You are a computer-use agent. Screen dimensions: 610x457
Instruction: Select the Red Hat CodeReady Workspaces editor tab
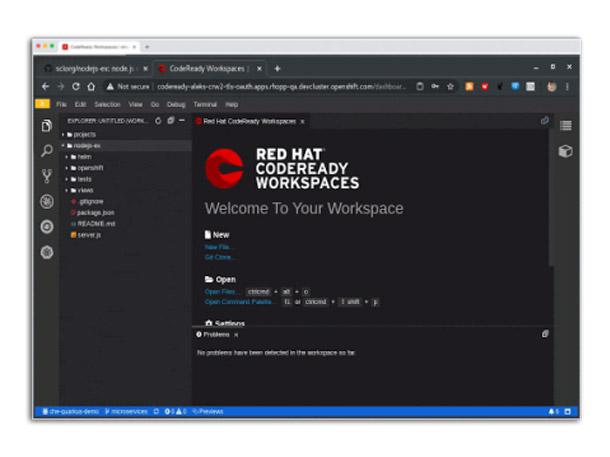pyautogui.click(x=249, y=121)
